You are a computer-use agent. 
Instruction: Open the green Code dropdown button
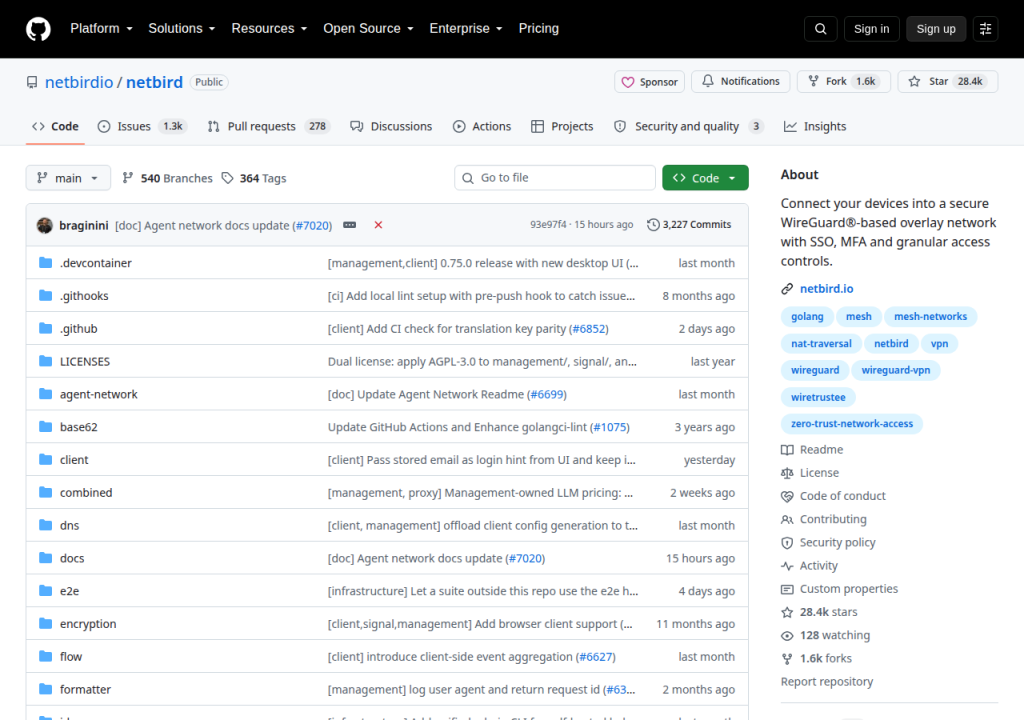(705, 178)
